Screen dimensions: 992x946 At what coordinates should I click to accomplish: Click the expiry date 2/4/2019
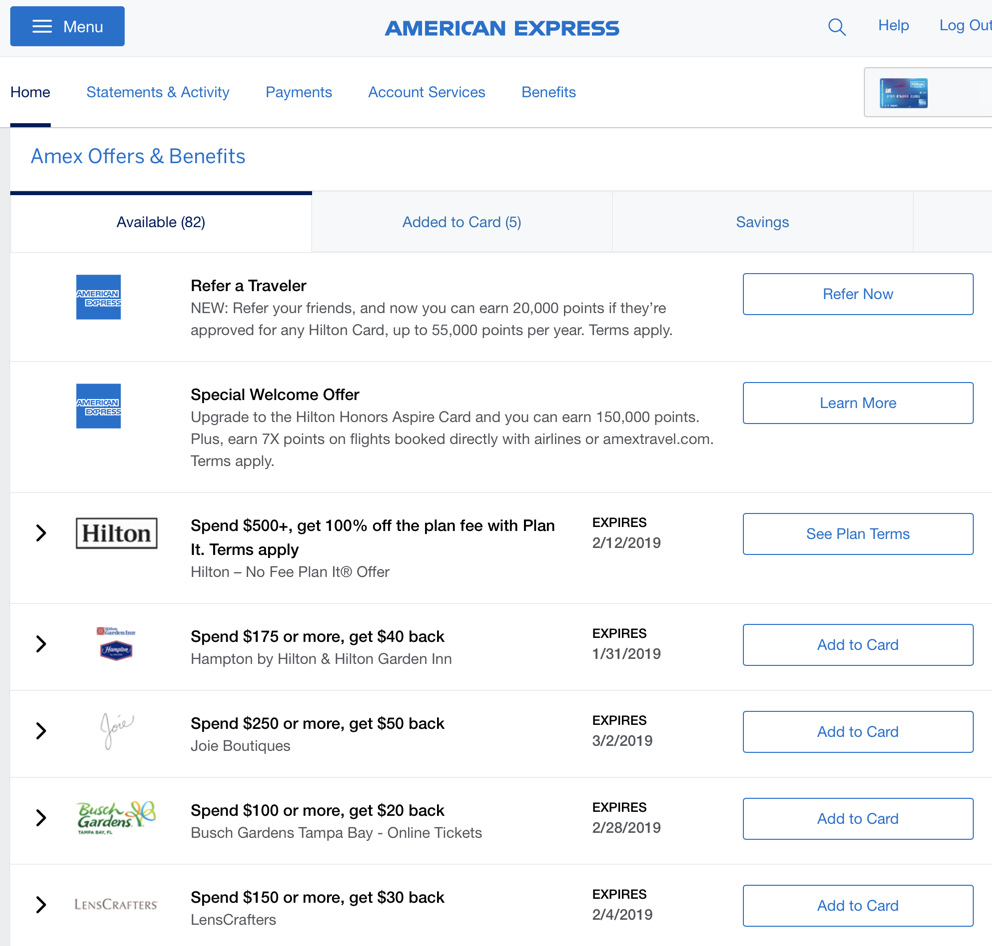pyautogui.click(x=622, y=914)
